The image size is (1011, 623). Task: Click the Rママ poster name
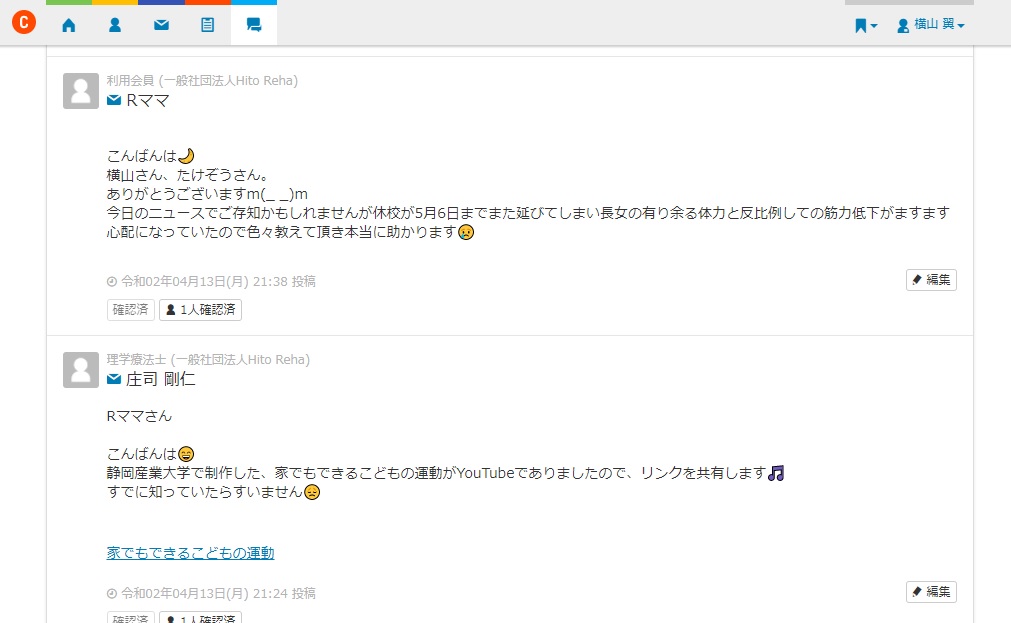coord(148,100)
